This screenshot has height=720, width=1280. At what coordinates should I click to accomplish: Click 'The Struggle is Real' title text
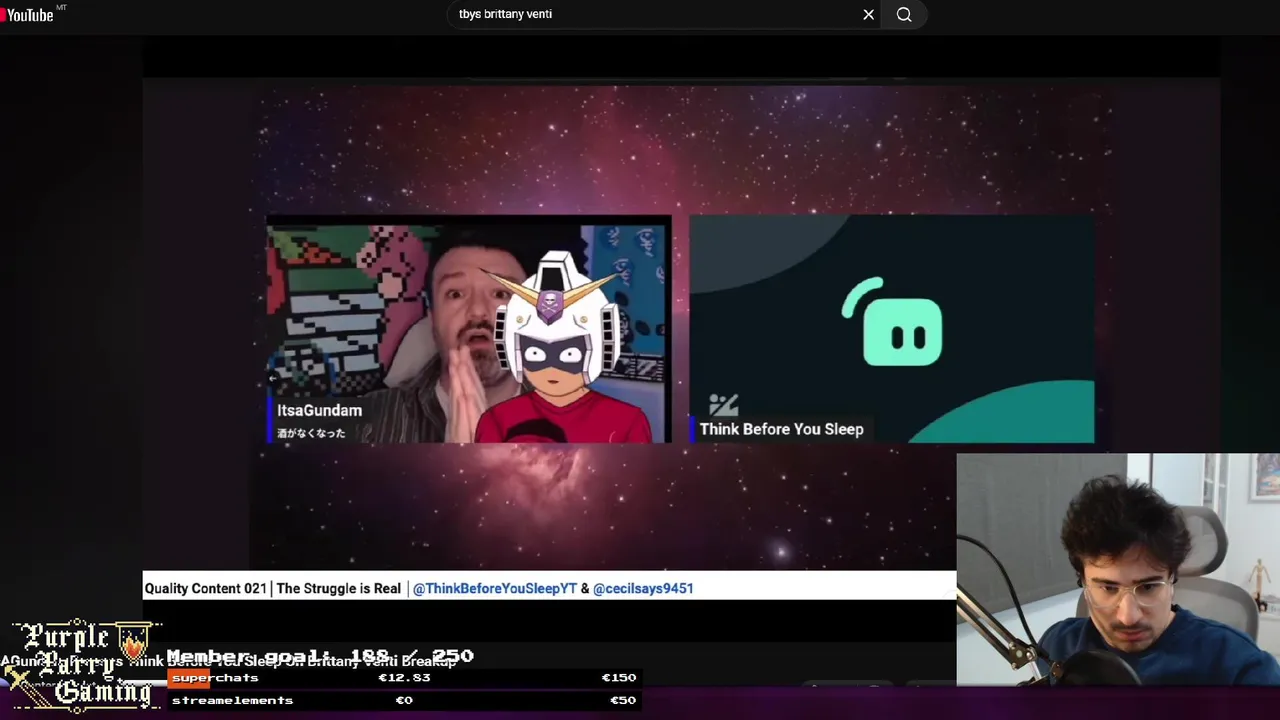[x=338, y=588]
